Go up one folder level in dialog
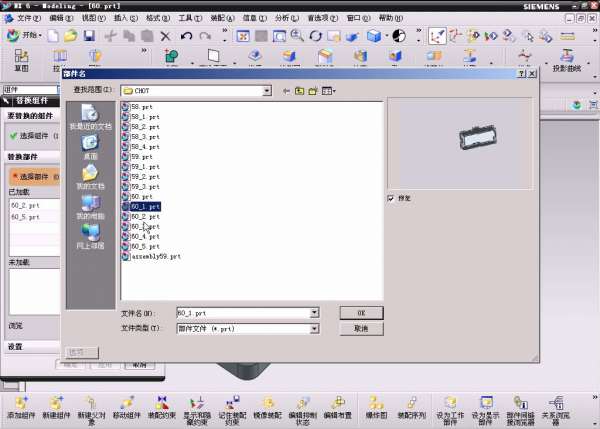This screenshot has width=600, height=429. (x=299, y=91)
